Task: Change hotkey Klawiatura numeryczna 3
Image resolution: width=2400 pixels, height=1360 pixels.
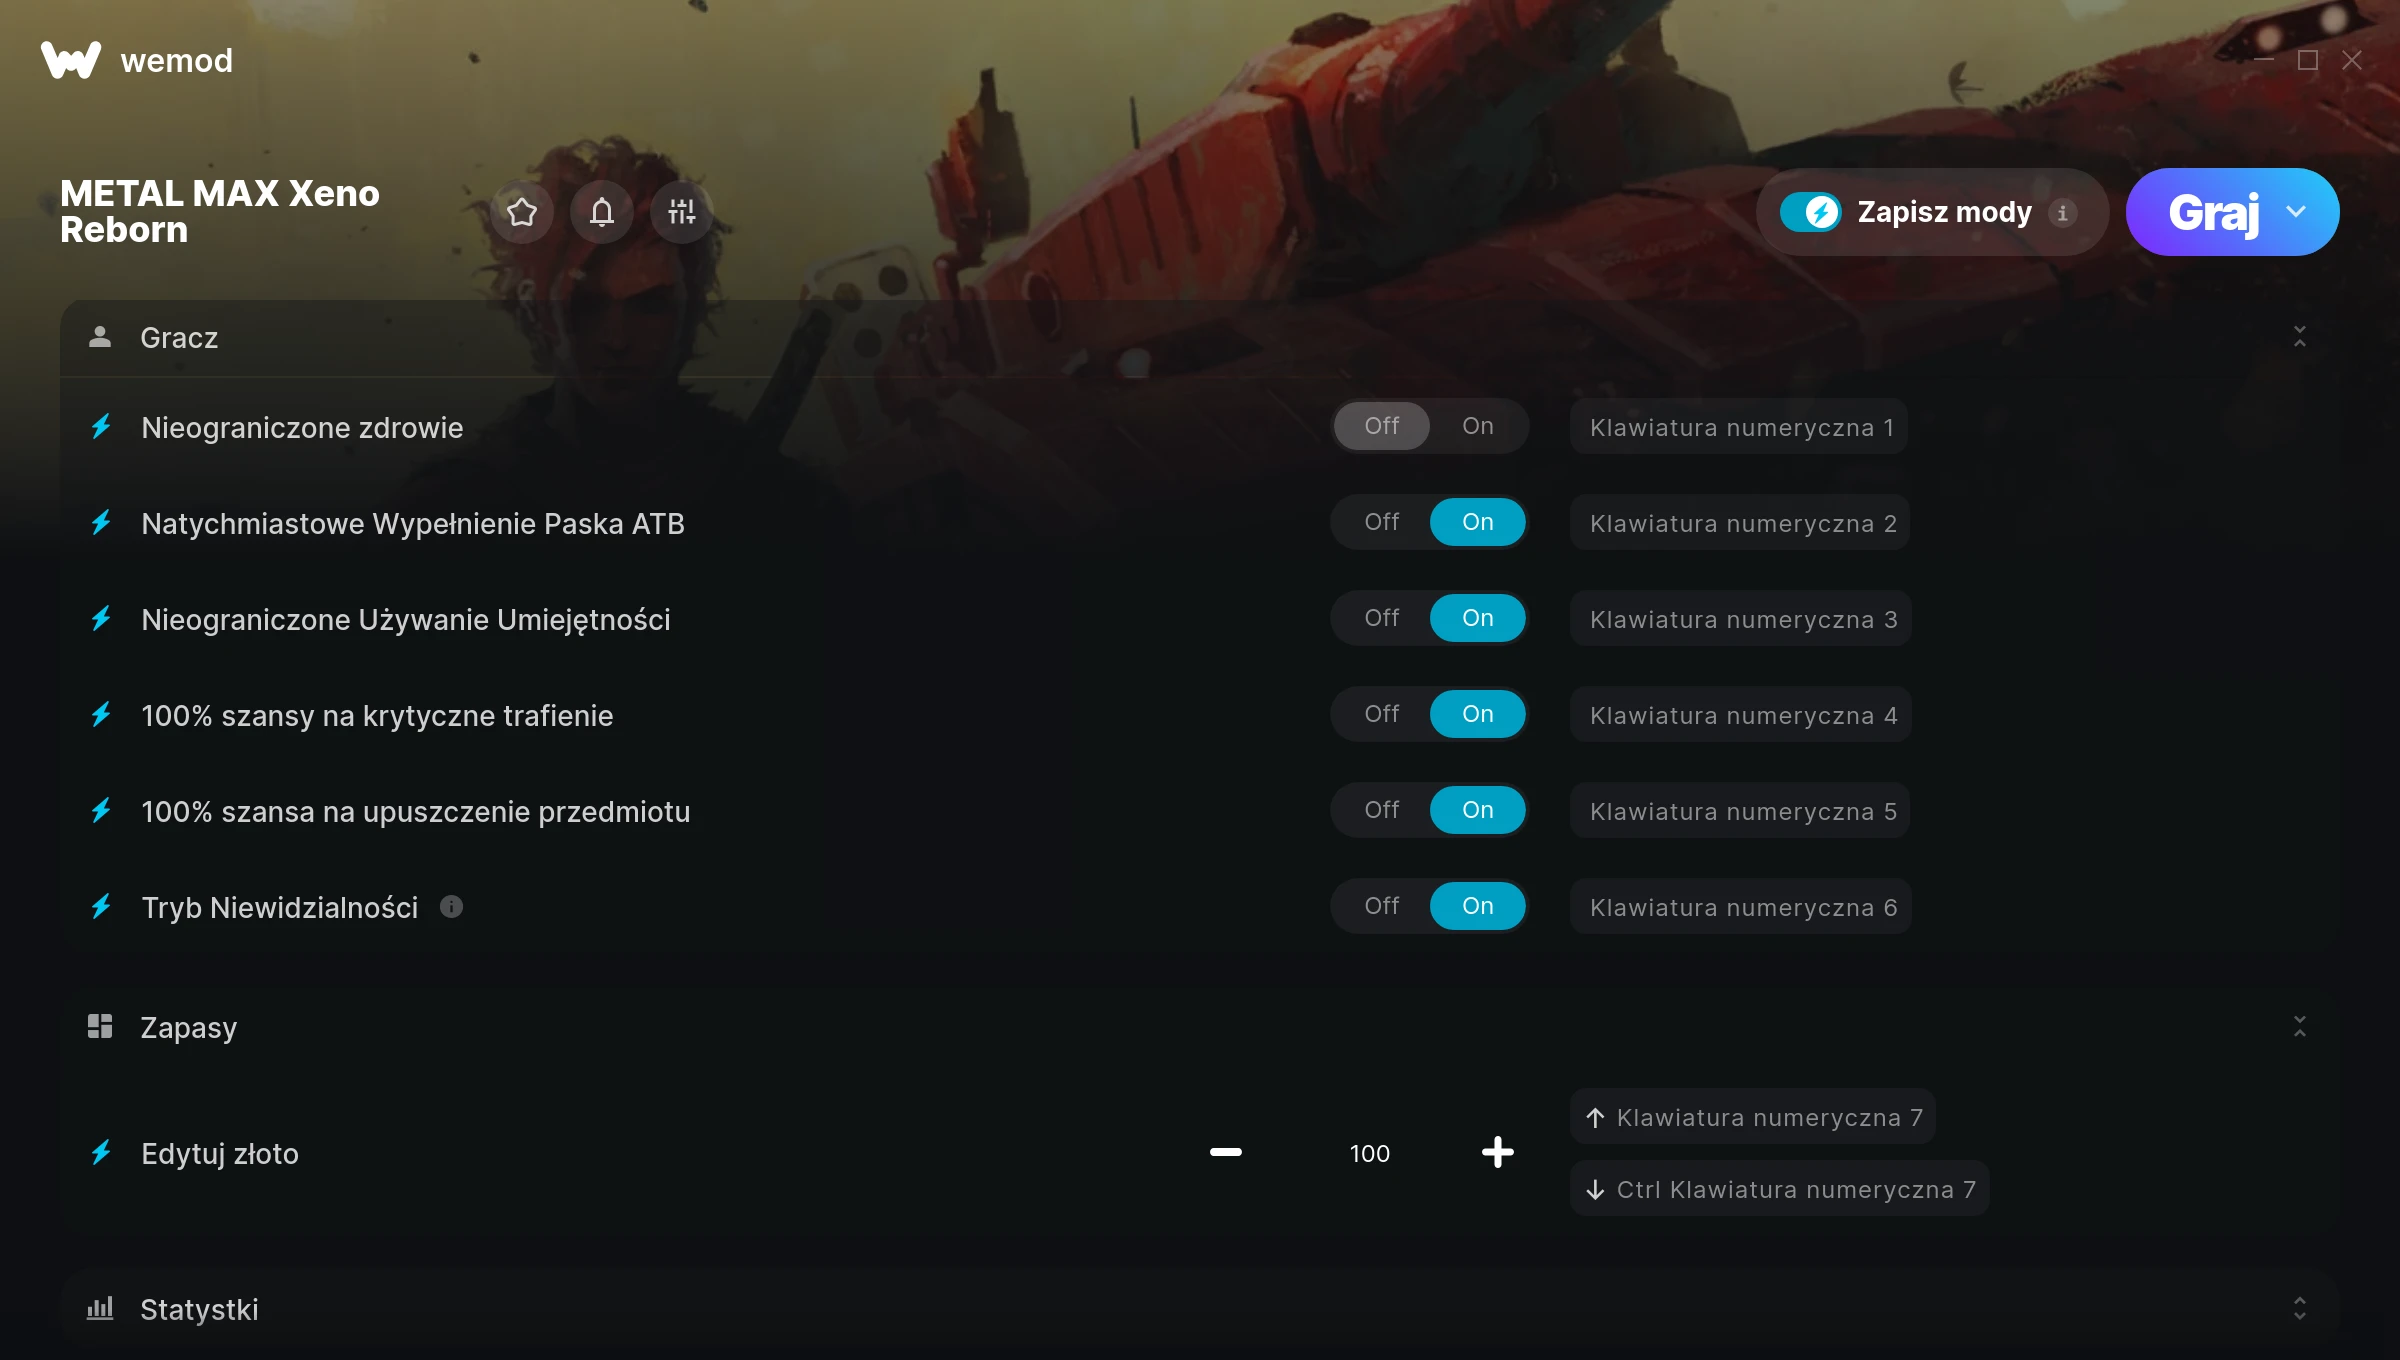Action: tap(1741, 619)
